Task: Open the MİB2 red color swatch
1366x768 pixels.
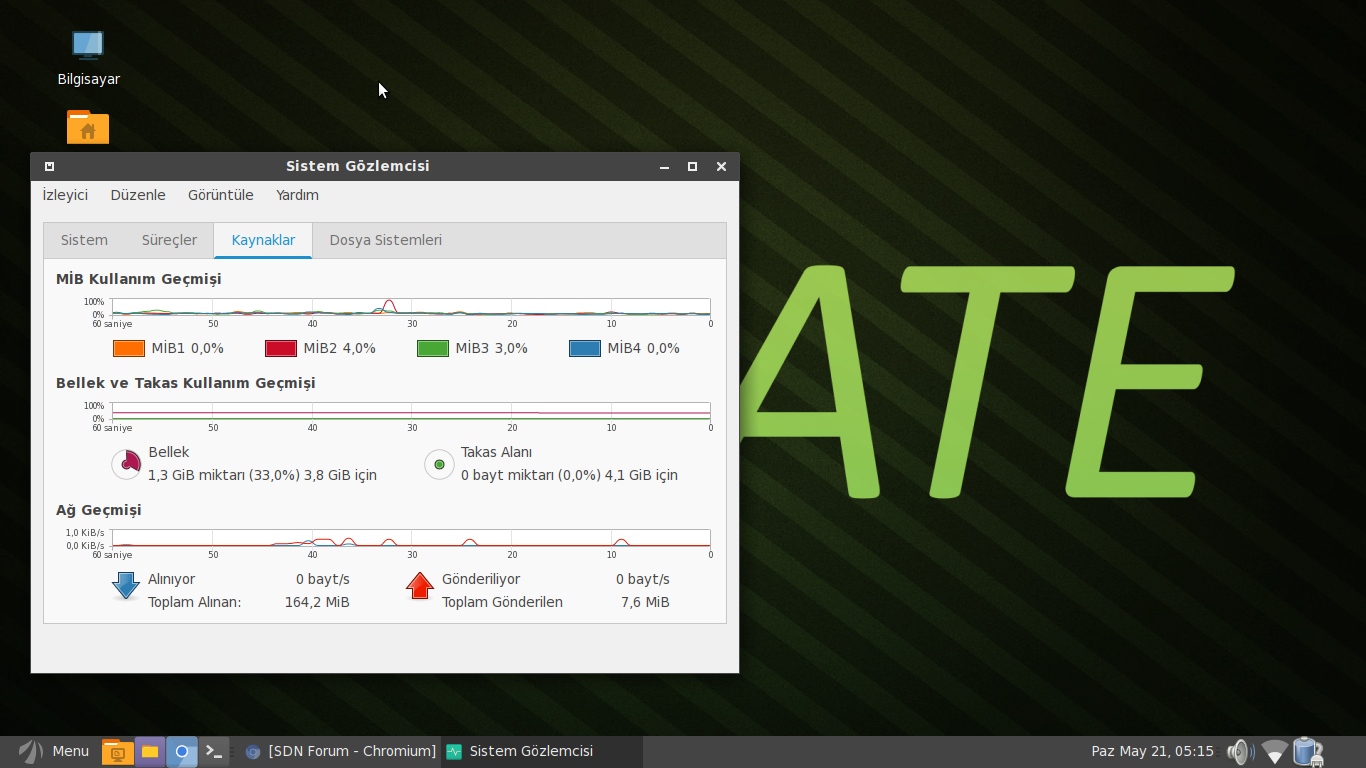Action: click(282, 348)
